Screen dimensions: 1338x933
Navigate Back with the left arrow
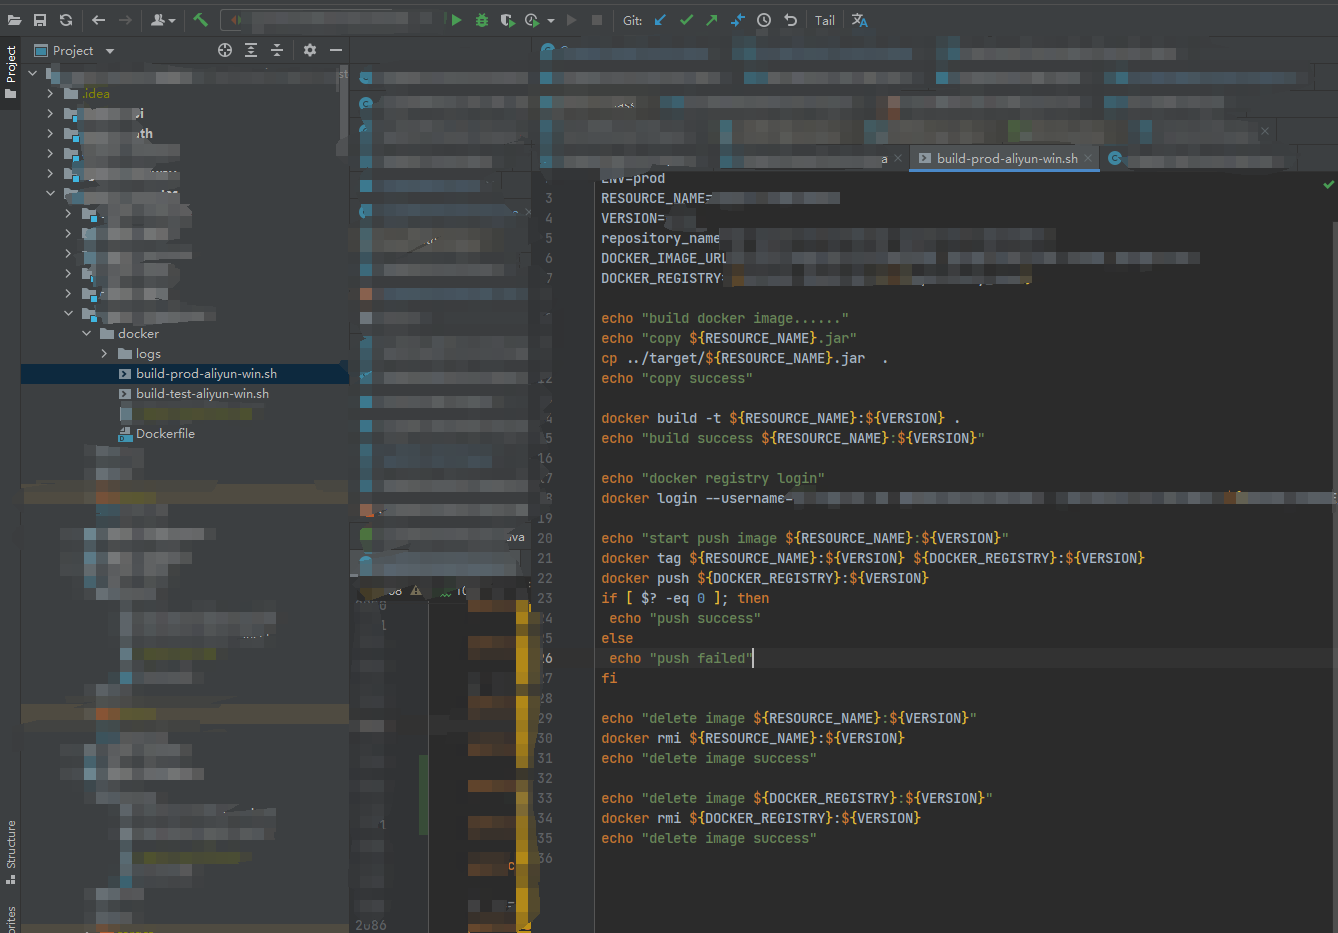(98, 20)
